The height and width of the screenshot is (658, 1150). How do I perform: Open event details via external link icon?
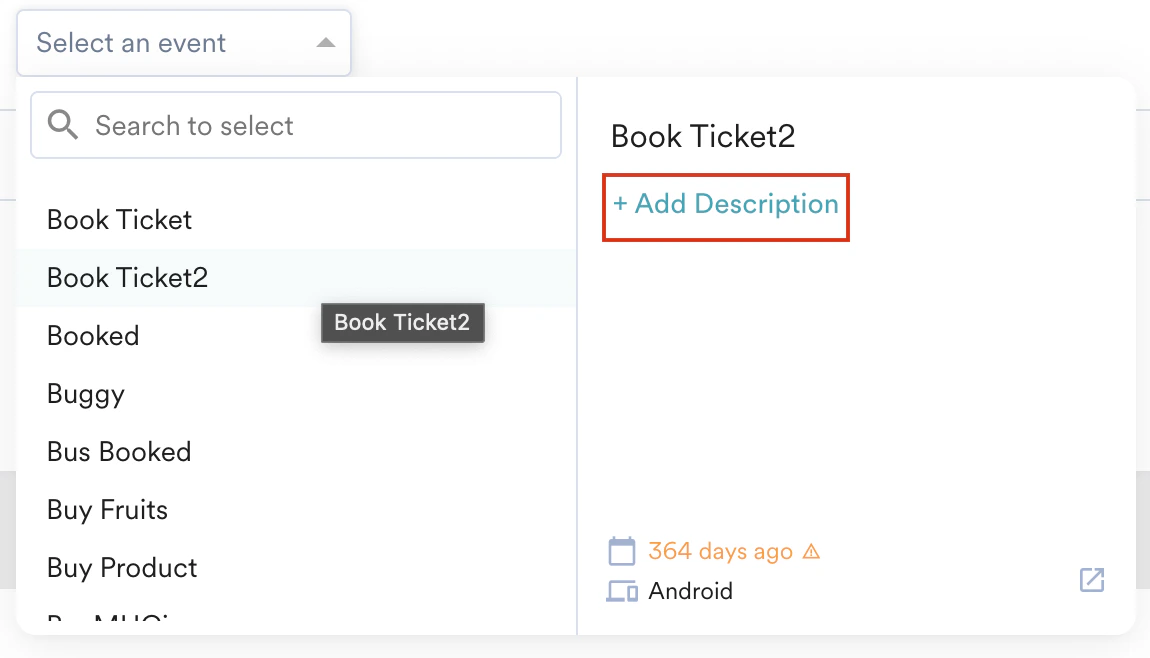coord(1091,580)
